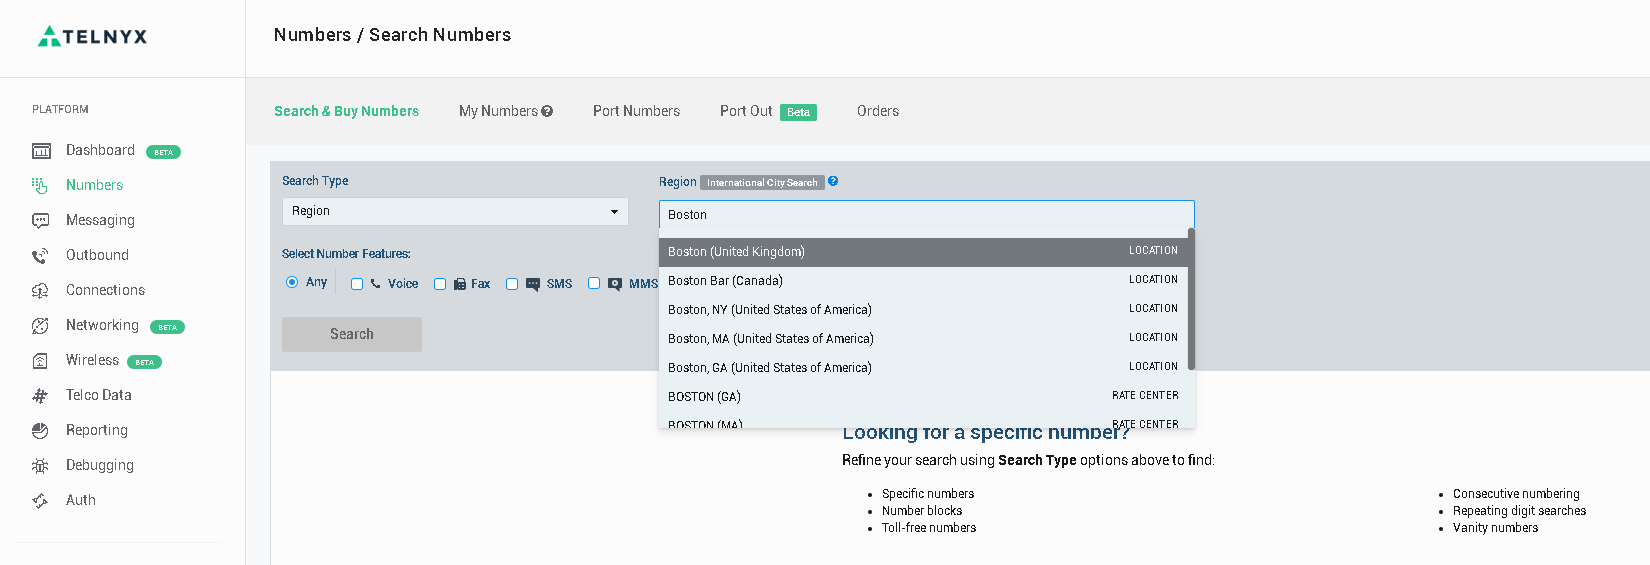Click the Region help info icon

[x=833, y=181]
